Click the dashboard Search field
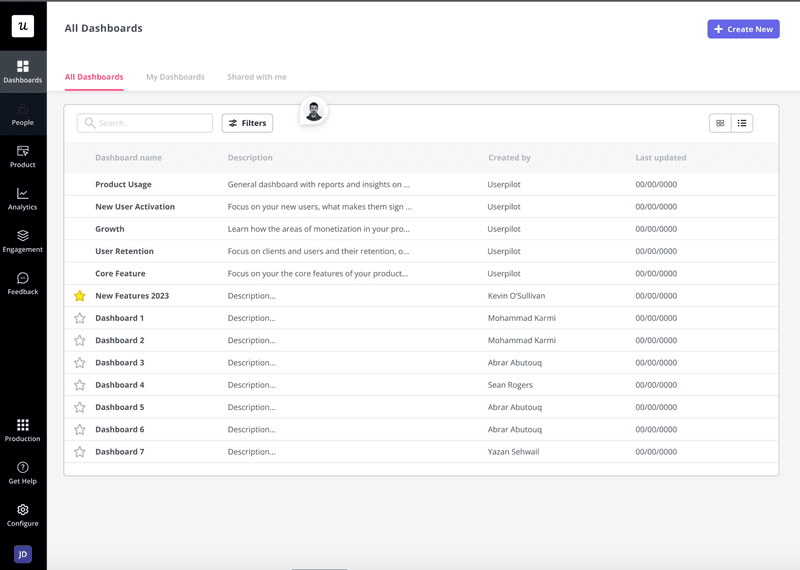 (145, 123)
